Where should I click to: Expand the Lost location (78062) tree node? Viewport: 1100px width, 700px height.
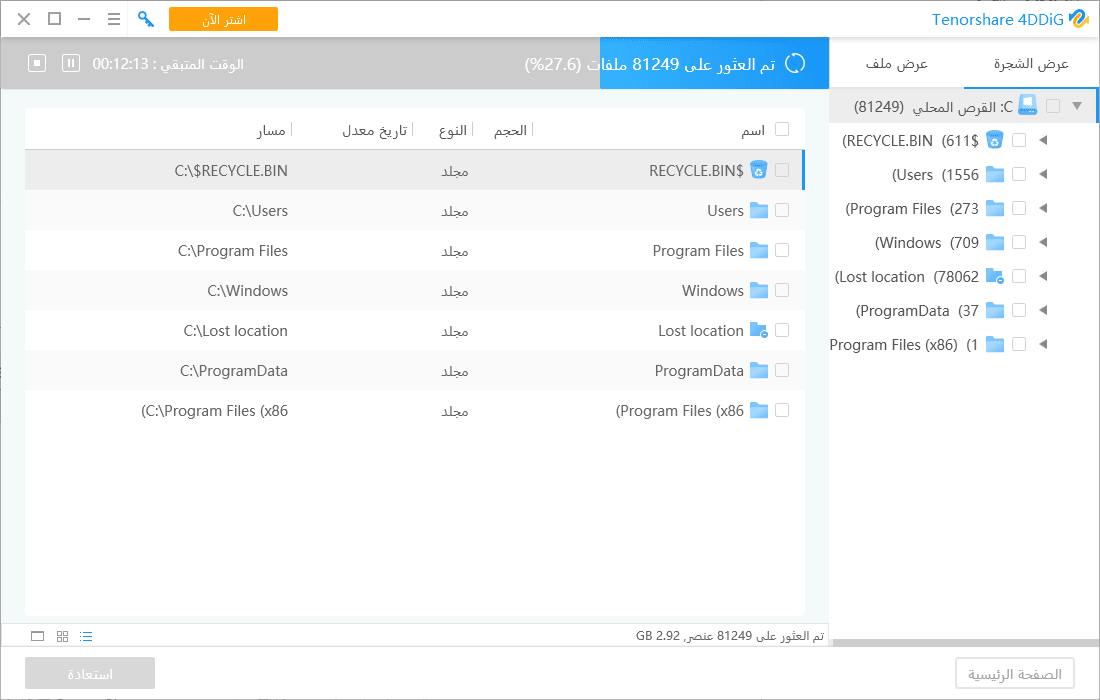(1043, 276)
